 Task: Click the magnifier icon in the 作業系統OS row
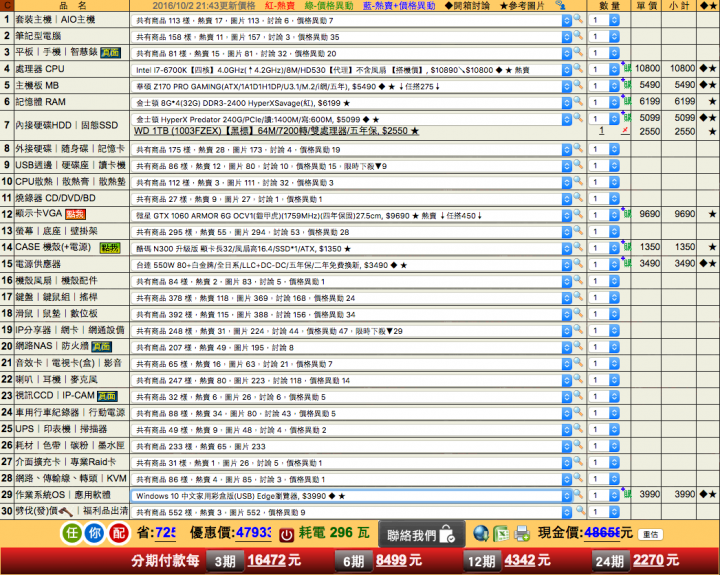[578, 494]
